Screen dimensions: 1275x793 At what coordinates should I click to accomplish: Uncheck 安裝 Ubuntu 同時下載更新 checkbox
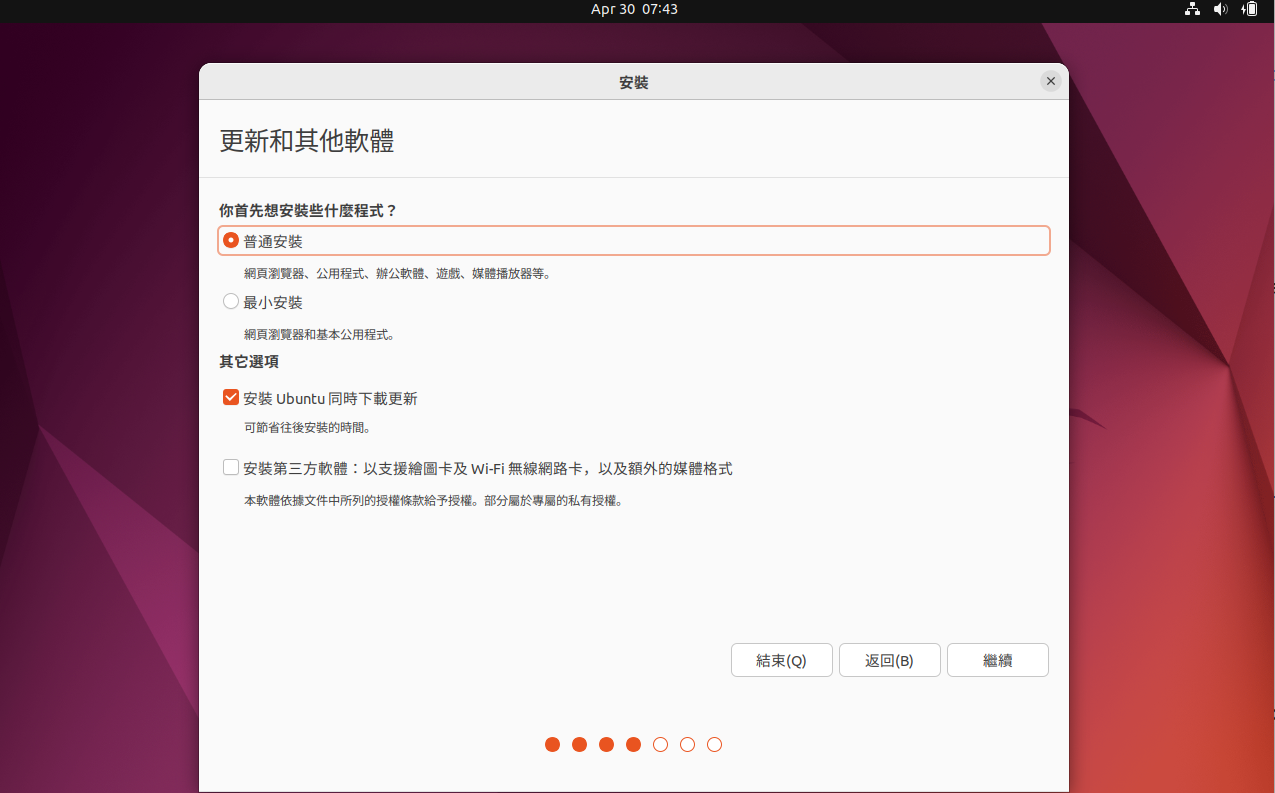point(231,398)
